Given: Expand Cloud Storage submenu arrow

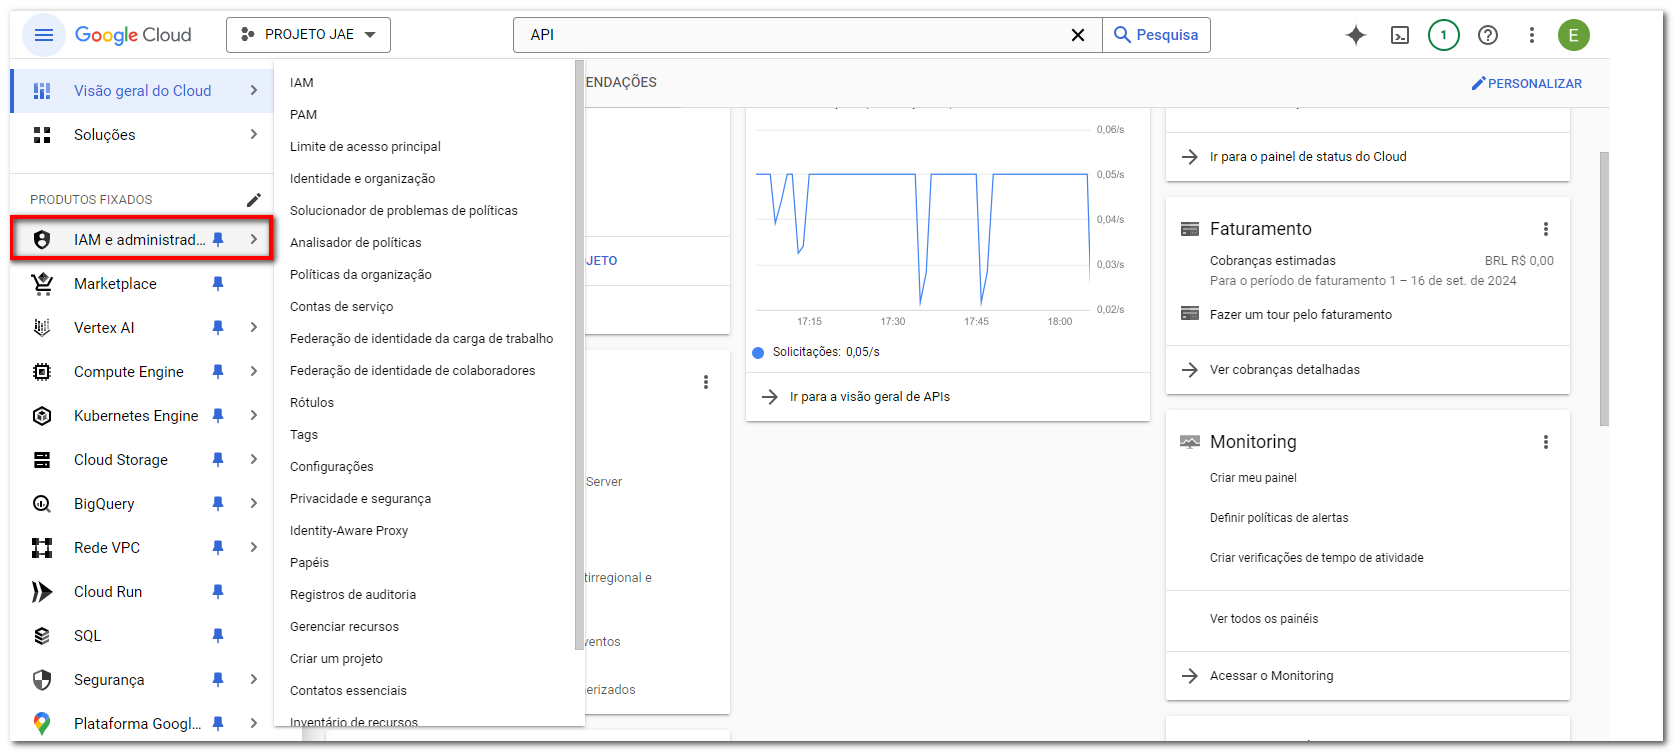Looking at the screenshot, I should (254, 460).
